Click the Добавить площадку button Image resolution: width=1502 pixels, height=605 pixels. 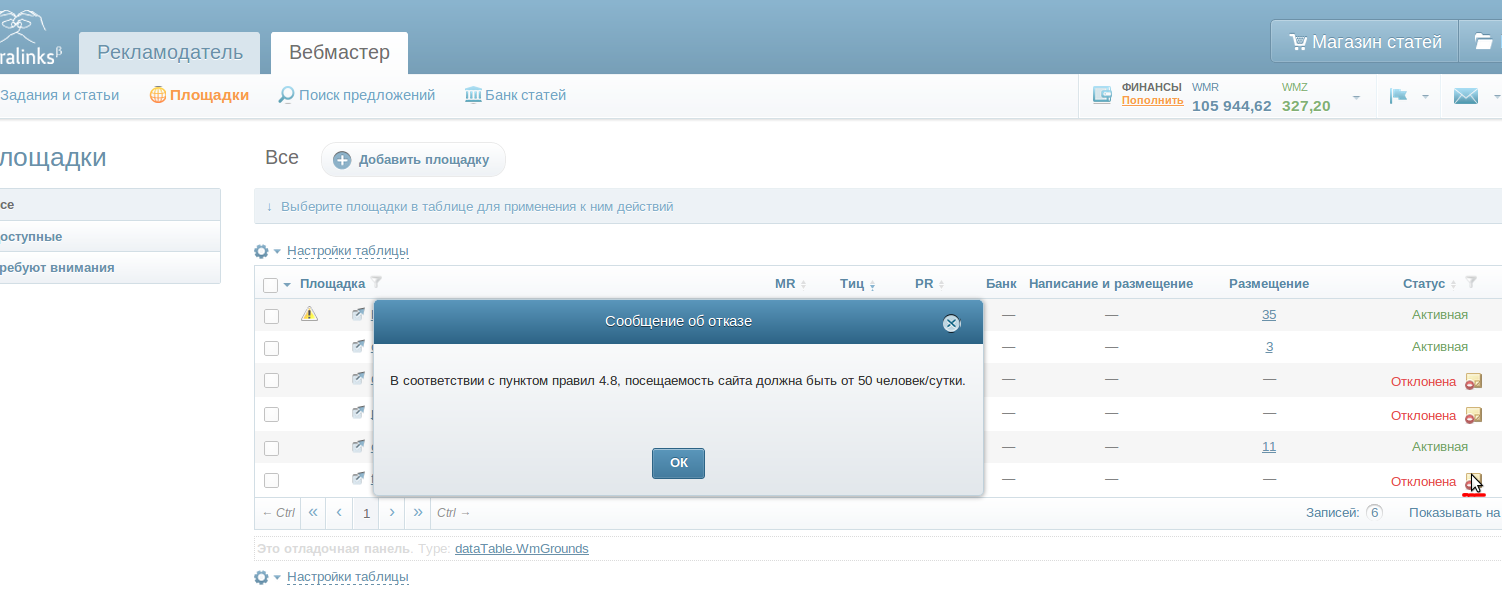413,160
